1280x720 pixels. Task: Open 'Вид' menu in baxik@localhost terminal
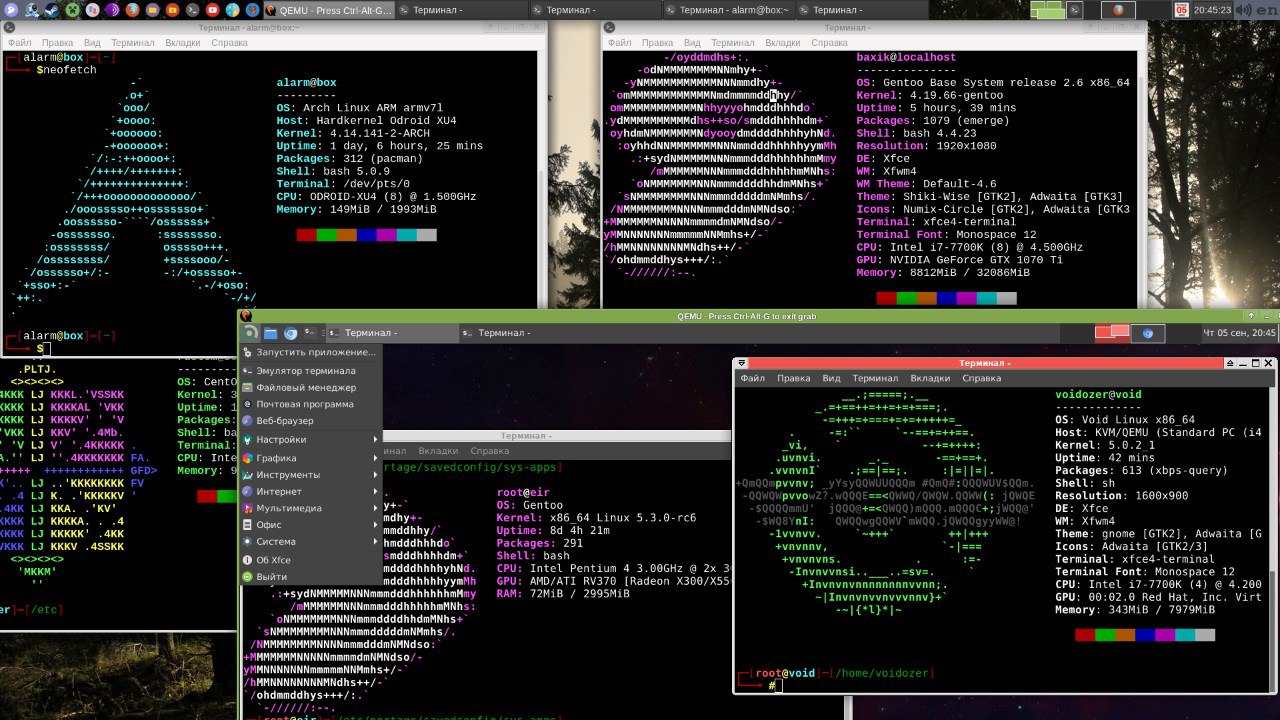(x=692, y=43)
